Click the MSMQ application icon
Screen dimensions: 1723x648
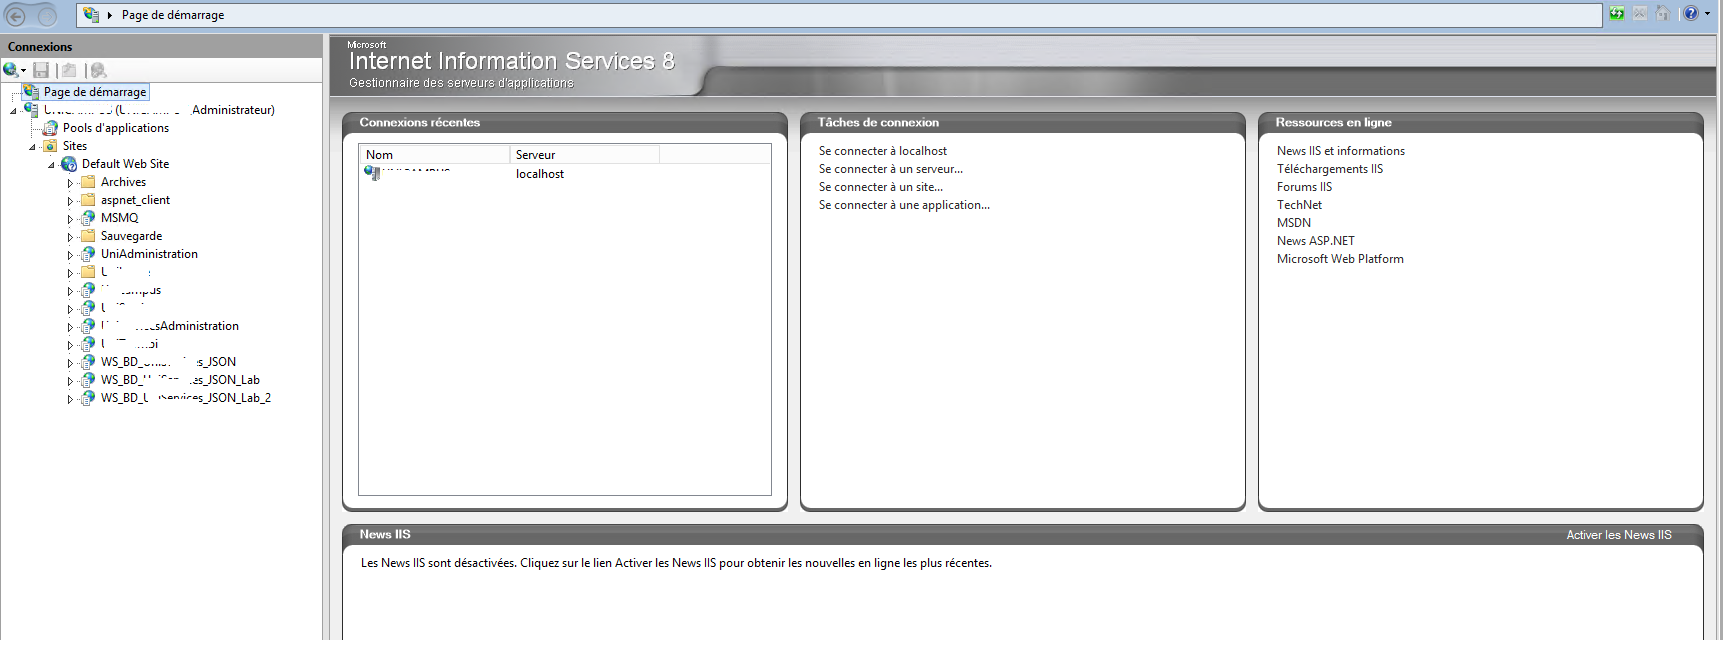click(88, 218)
